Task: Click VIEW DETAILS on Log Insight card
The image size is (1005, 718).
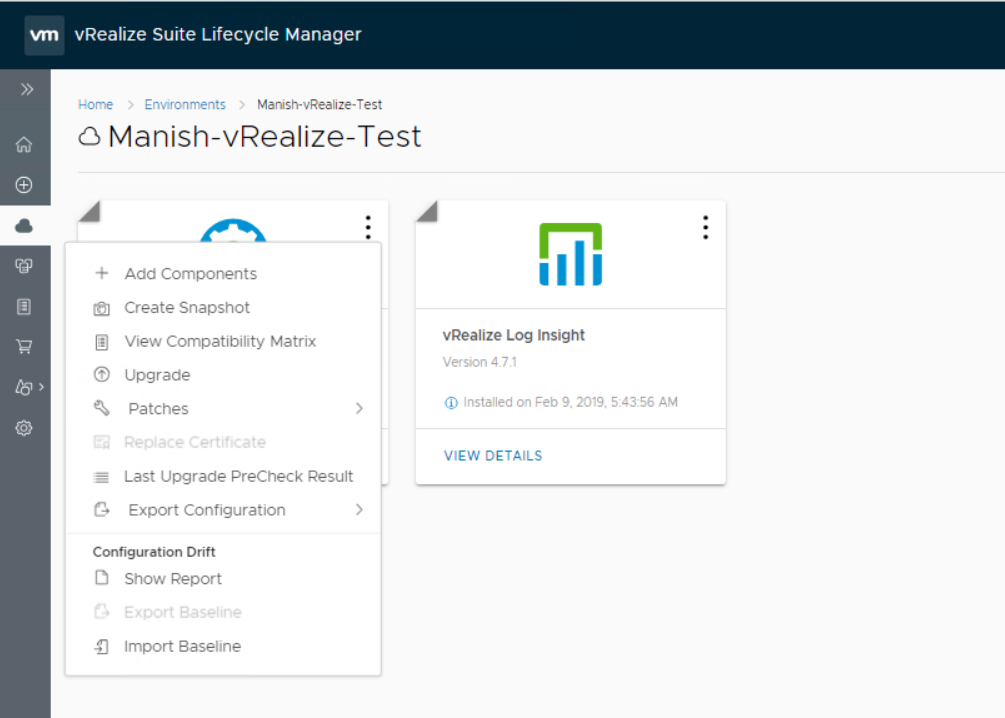Action: pos(493,456)
